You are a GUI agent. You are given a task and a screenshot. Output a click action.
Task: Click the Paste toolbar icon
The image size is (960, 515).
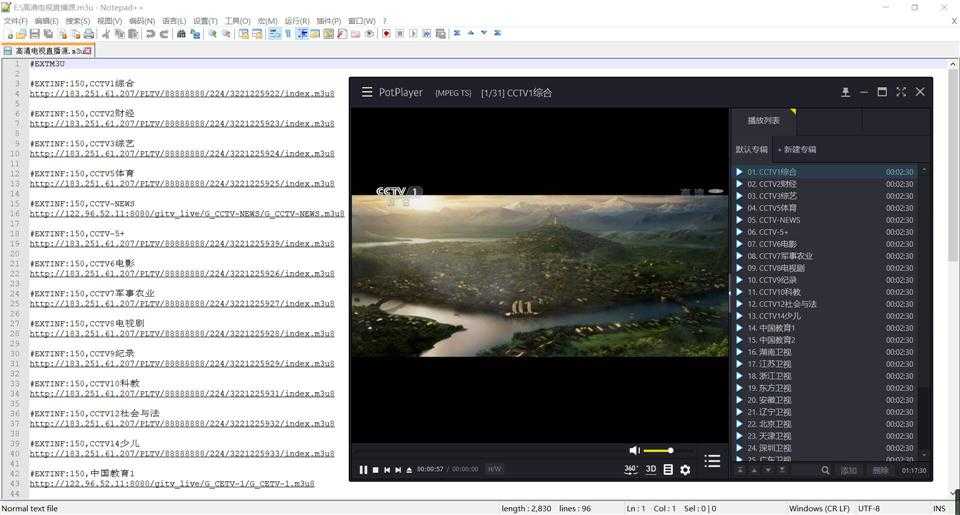(x=133, y=34)
